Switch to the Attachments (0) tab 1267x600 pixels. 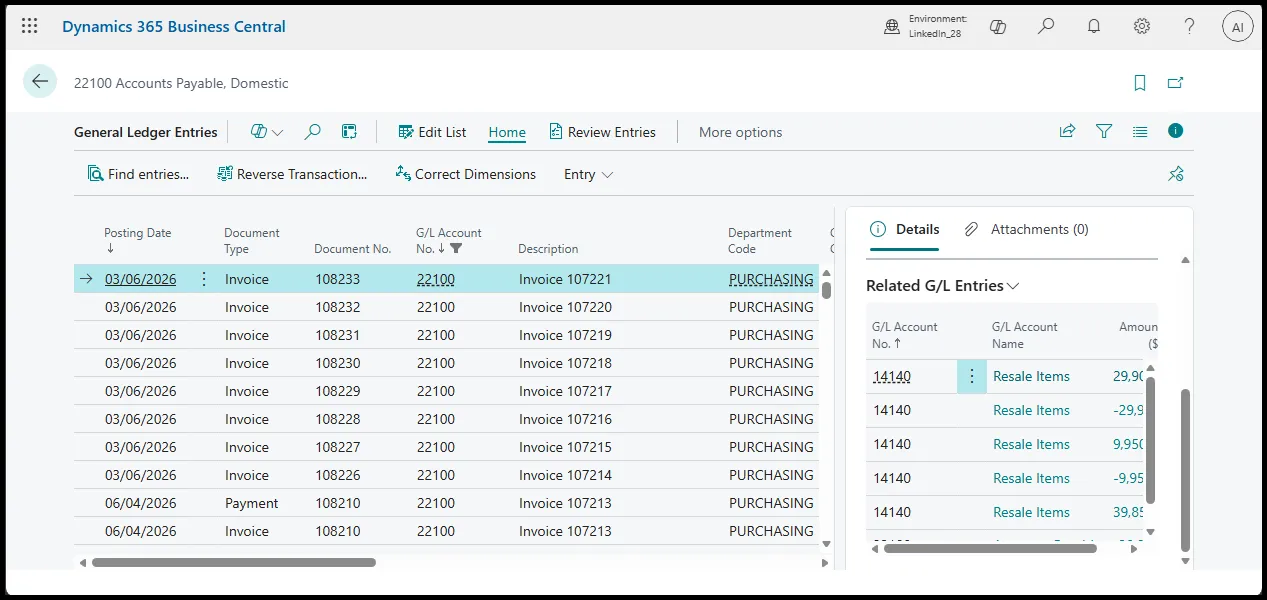click(x=1027, y=229)
